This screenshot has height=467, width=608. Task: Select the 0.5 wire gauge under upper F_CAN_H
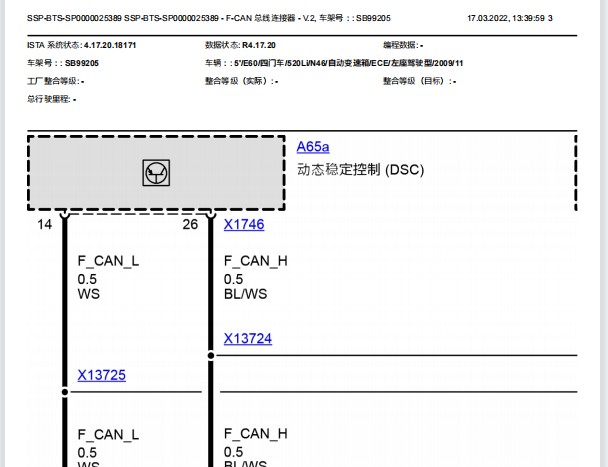click(233, 279)
